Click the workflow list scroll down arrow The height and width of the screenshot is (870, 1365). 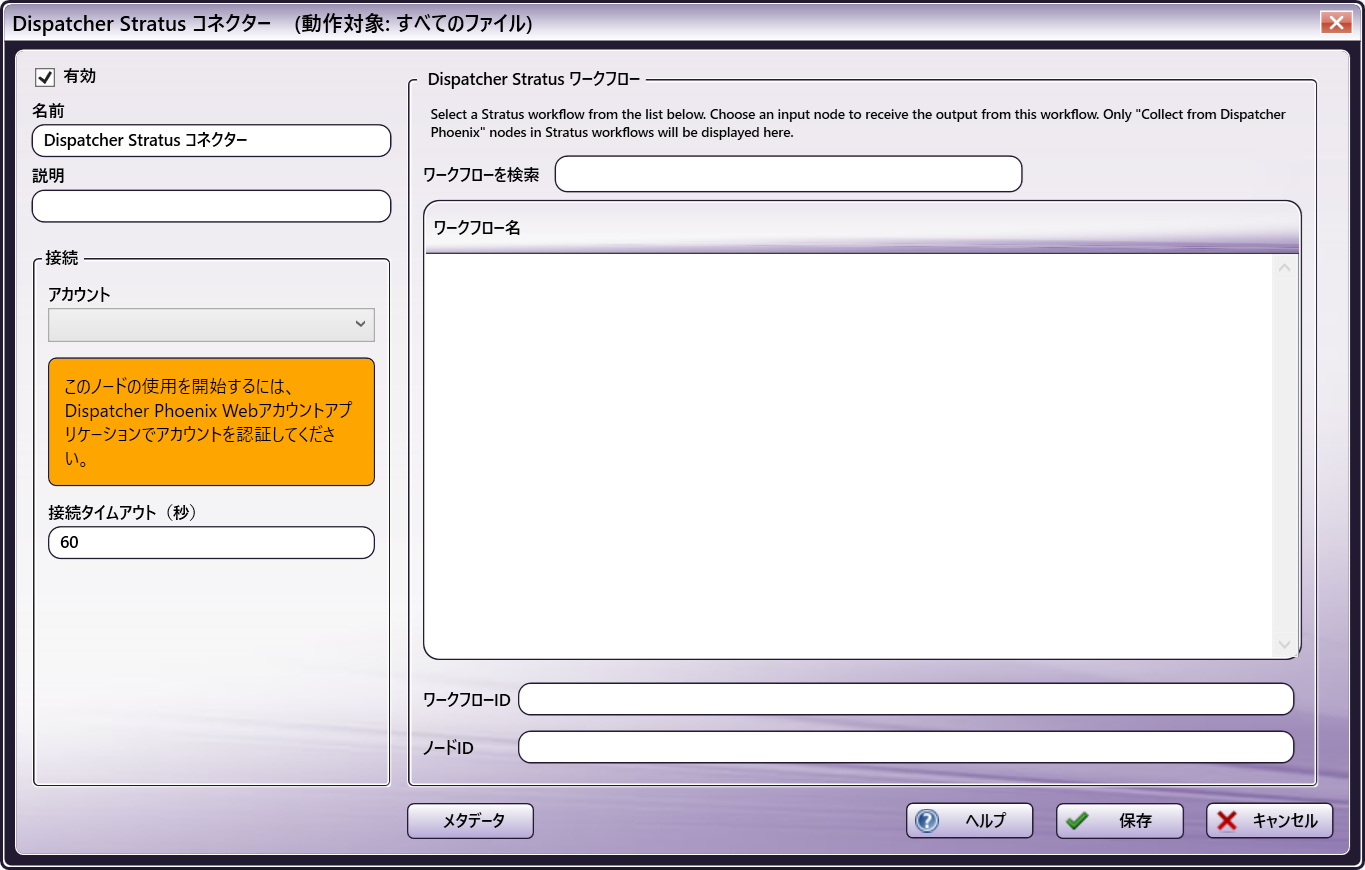tap(1284, 645)
